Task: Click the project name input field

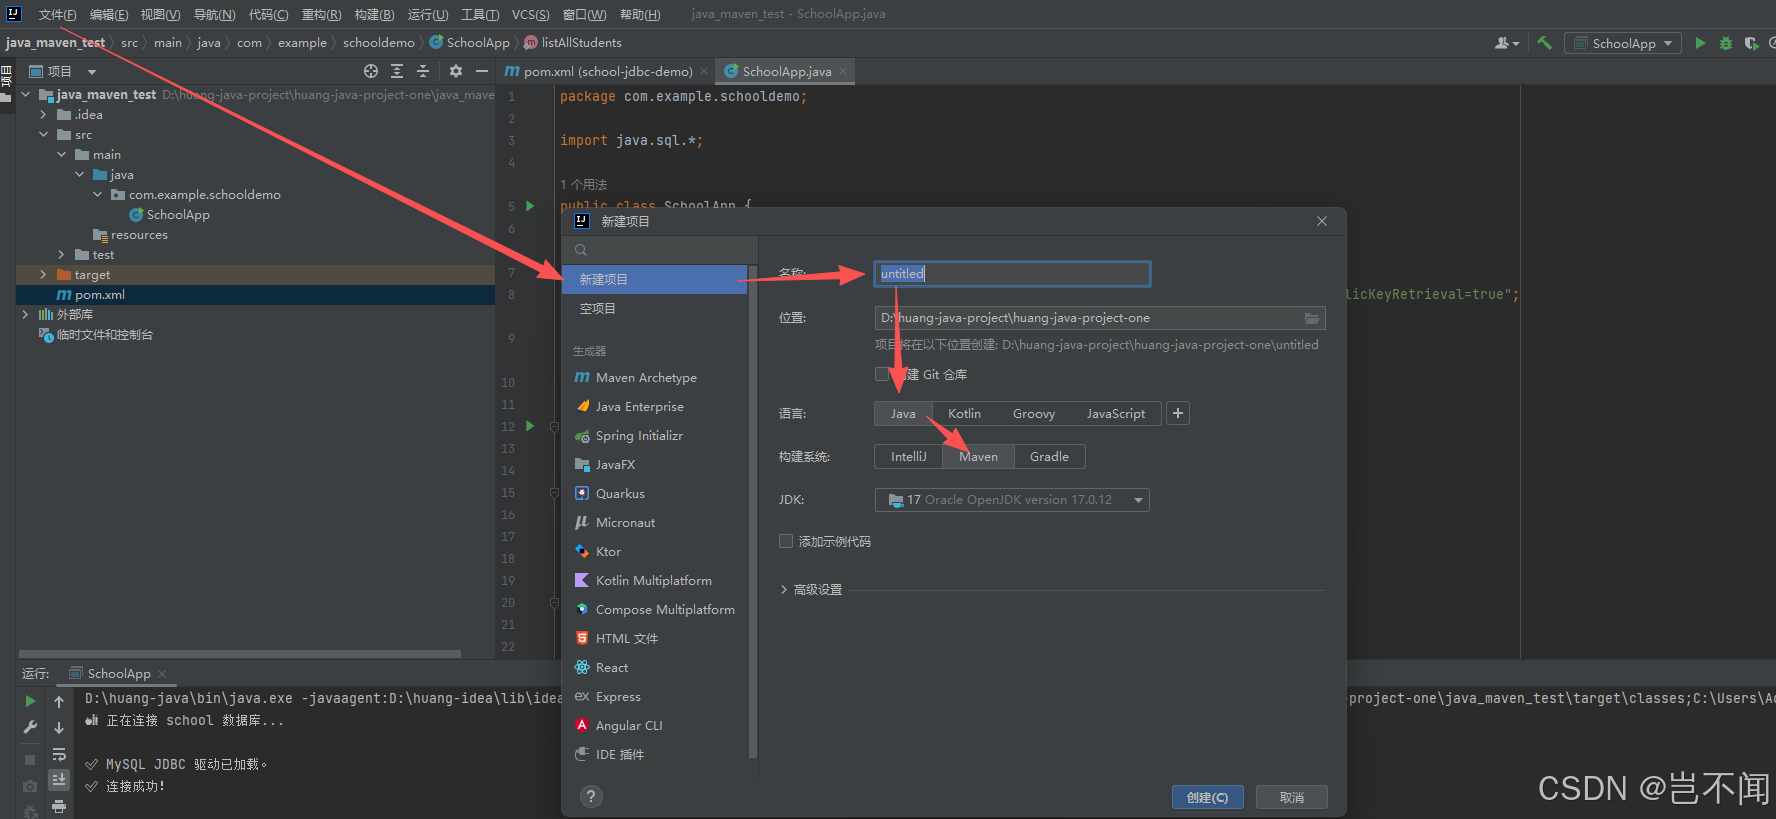Action: tap(1012, 274)
